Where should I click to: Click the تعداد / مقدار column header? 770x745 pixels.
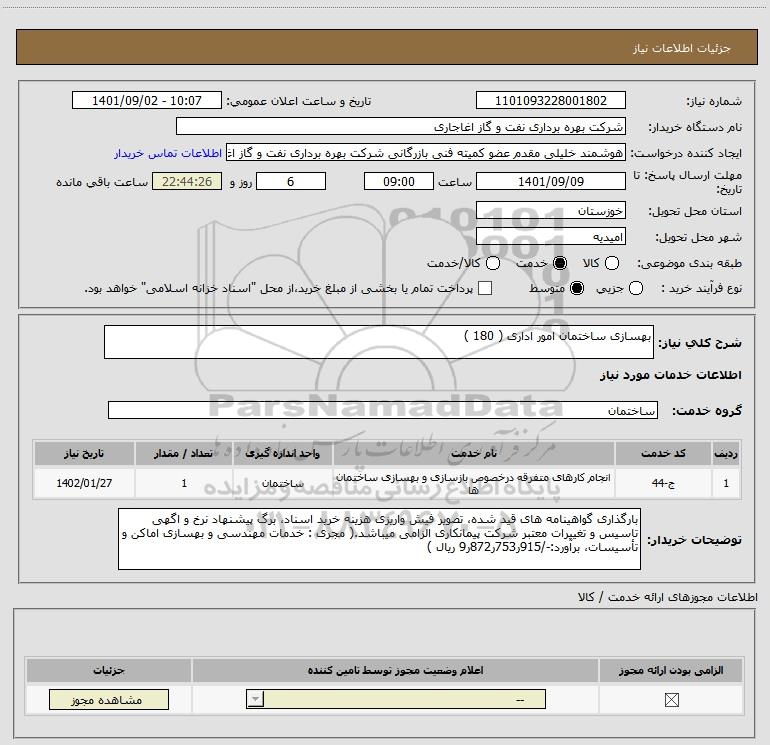[184, 453]
